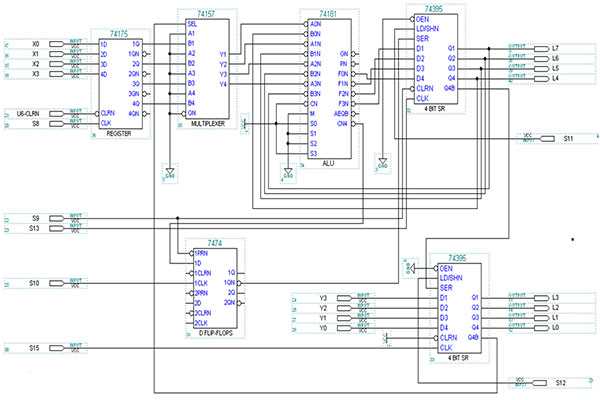Select the 74175 chip title

point(119,34)
